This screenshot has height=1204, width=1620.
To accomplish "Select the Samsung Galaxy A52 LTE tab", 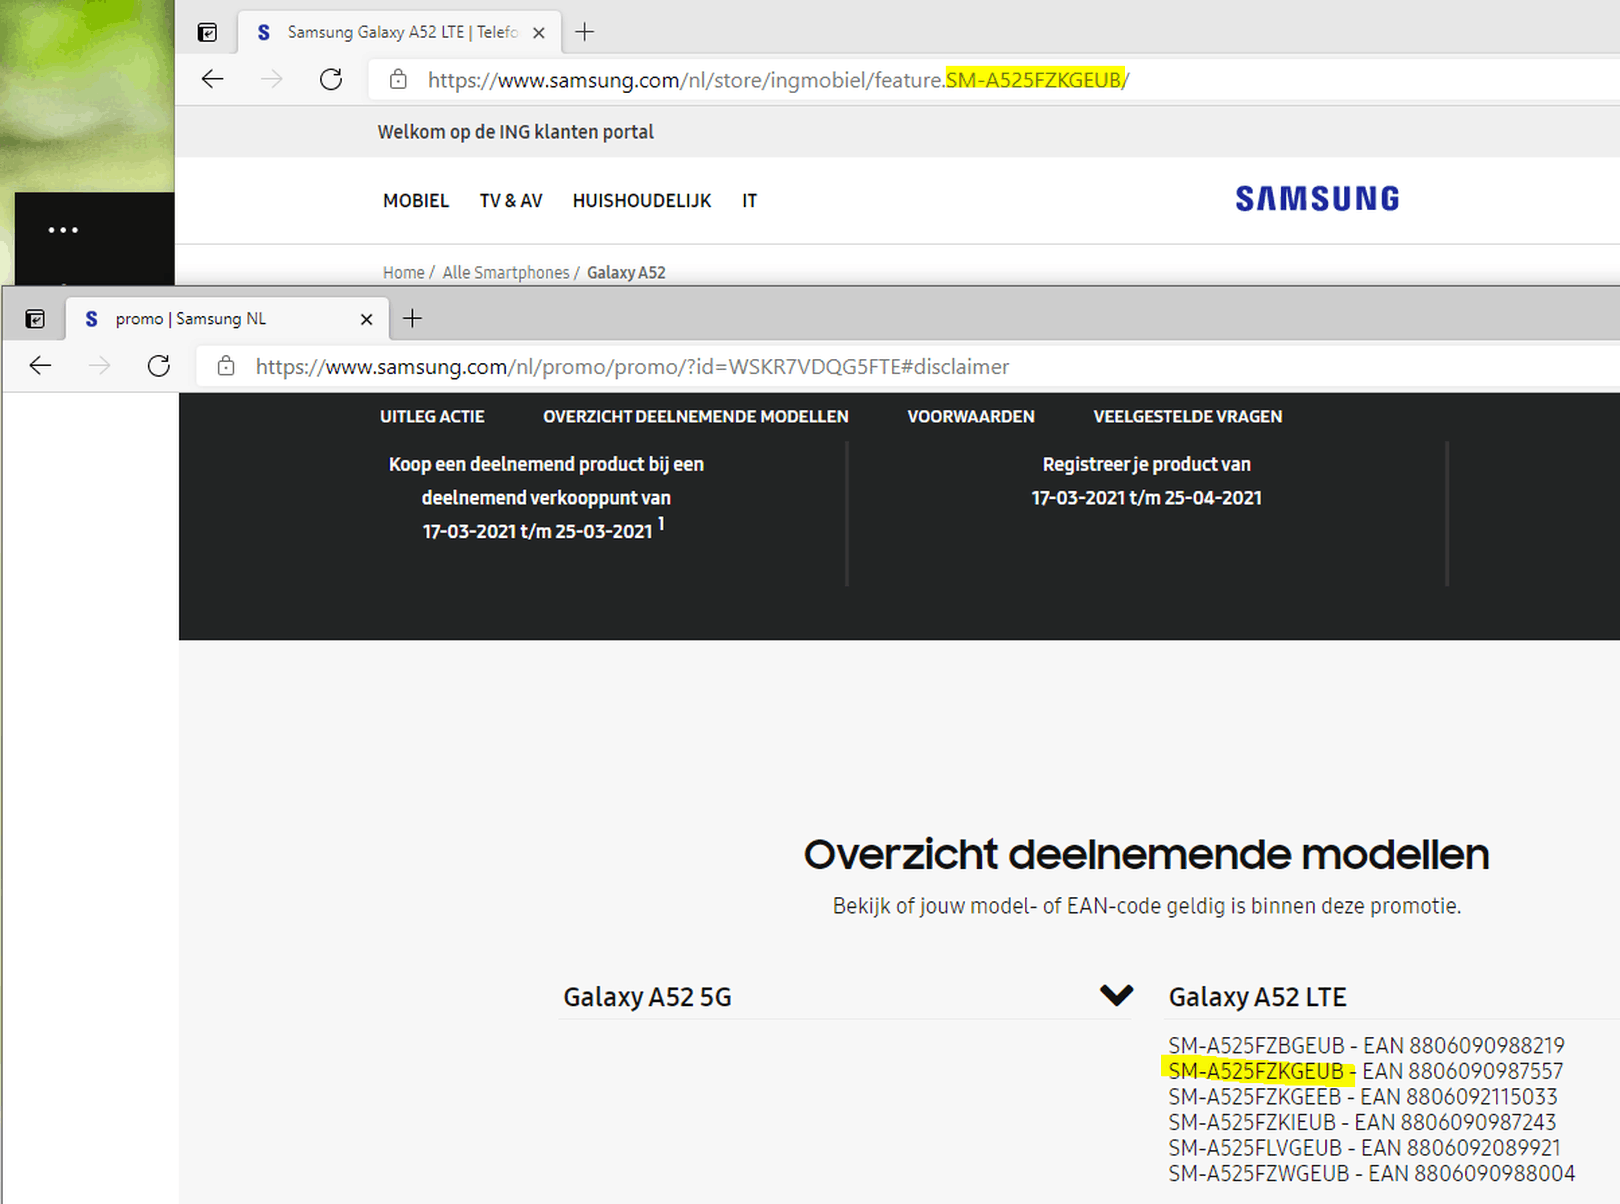I will point(399,32).
